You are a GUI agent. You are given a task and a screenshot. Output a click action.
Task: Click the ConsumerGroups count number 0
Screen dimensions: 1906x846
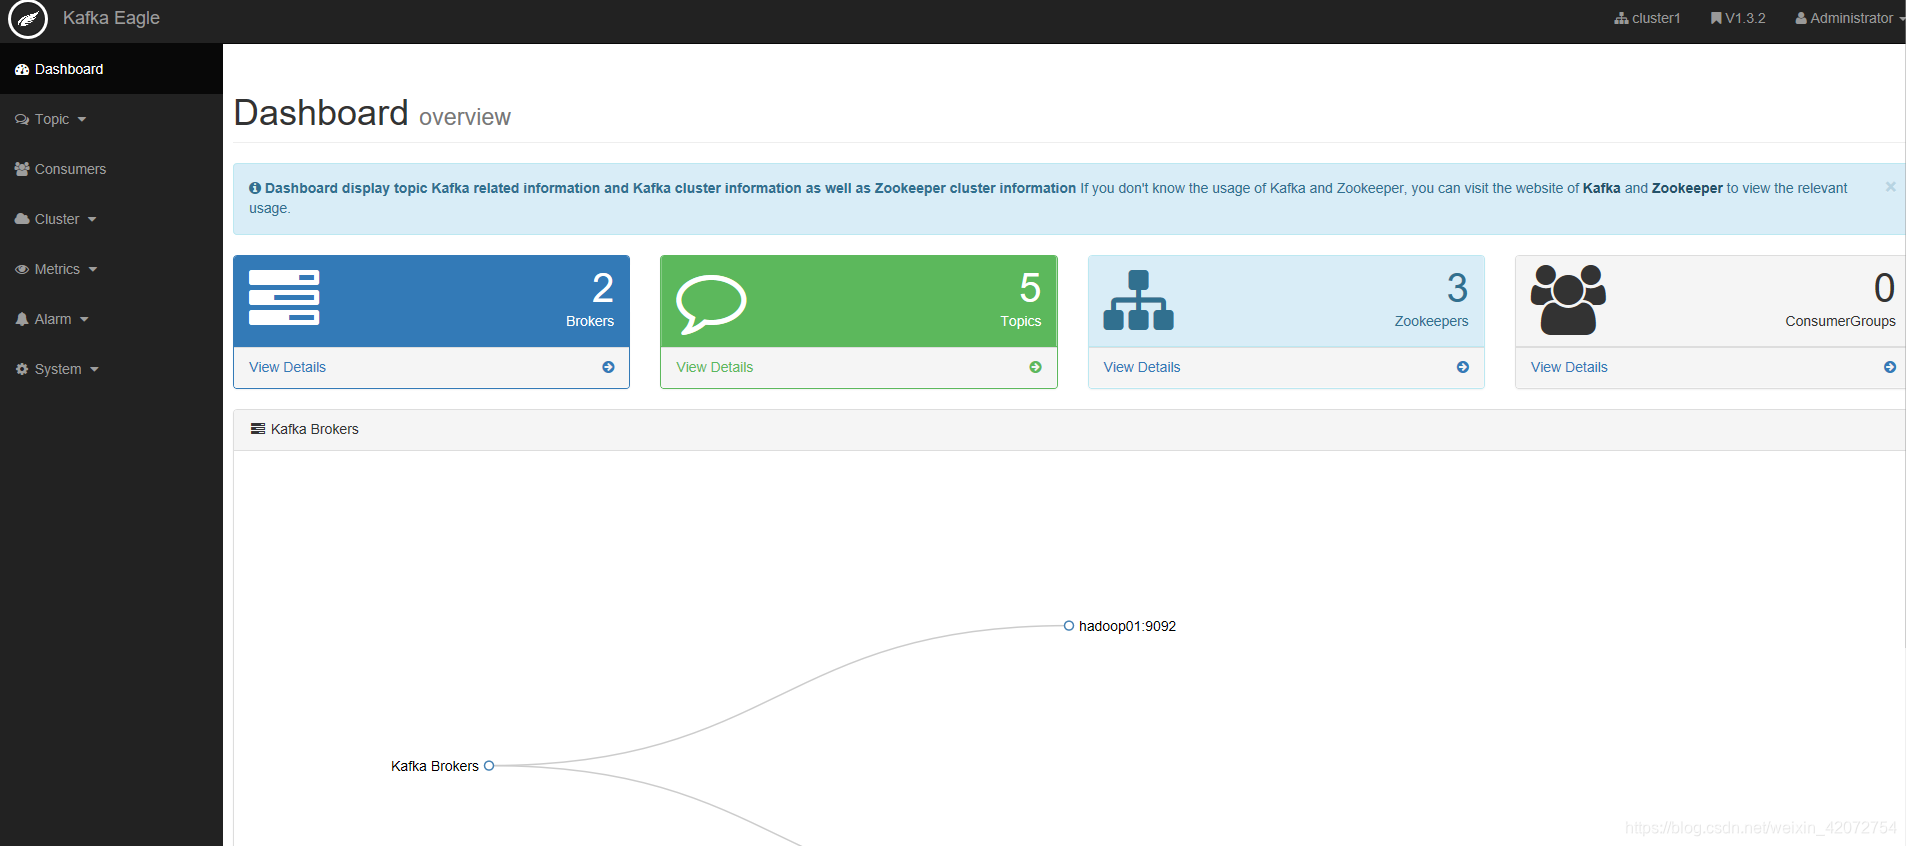click(x=1884, y=288)
